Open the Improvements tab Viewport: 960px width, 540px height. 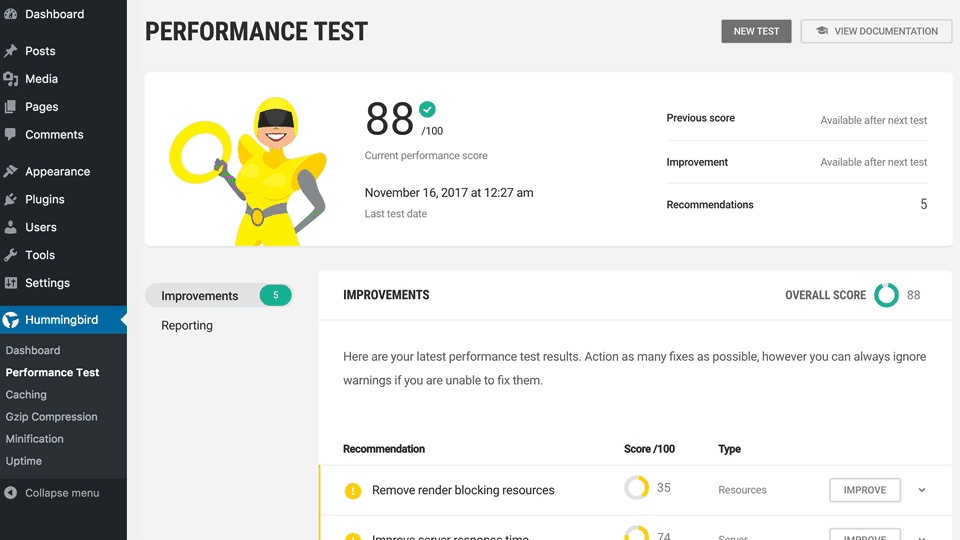(x=200, y=296)
